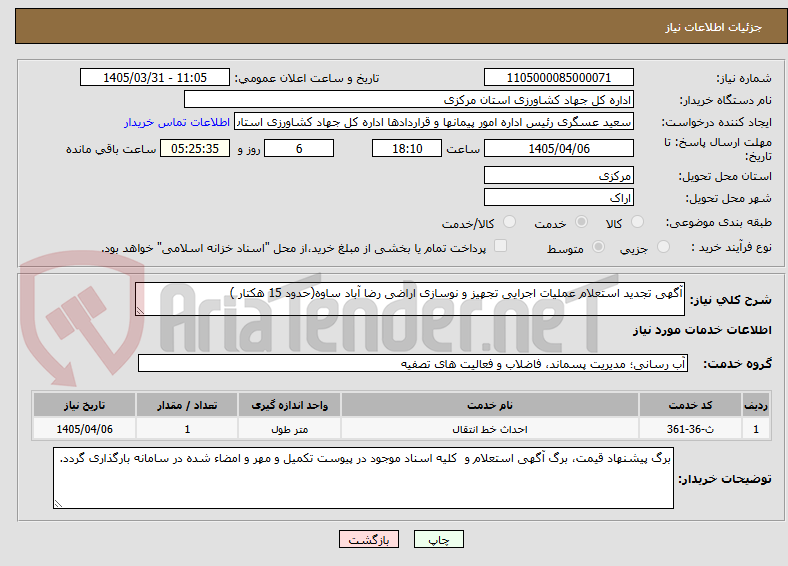Click the شماره نیاز label
Screen dimensions: 788x566
[744, 78]
